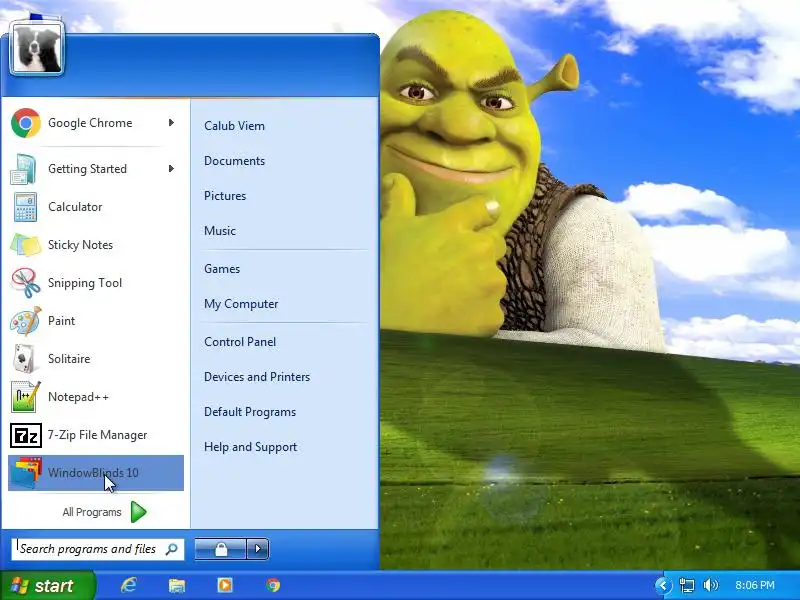Screen dimensions: 800x600
Task: Click the green All Programs arrow
Action: [x=138, y=512]
